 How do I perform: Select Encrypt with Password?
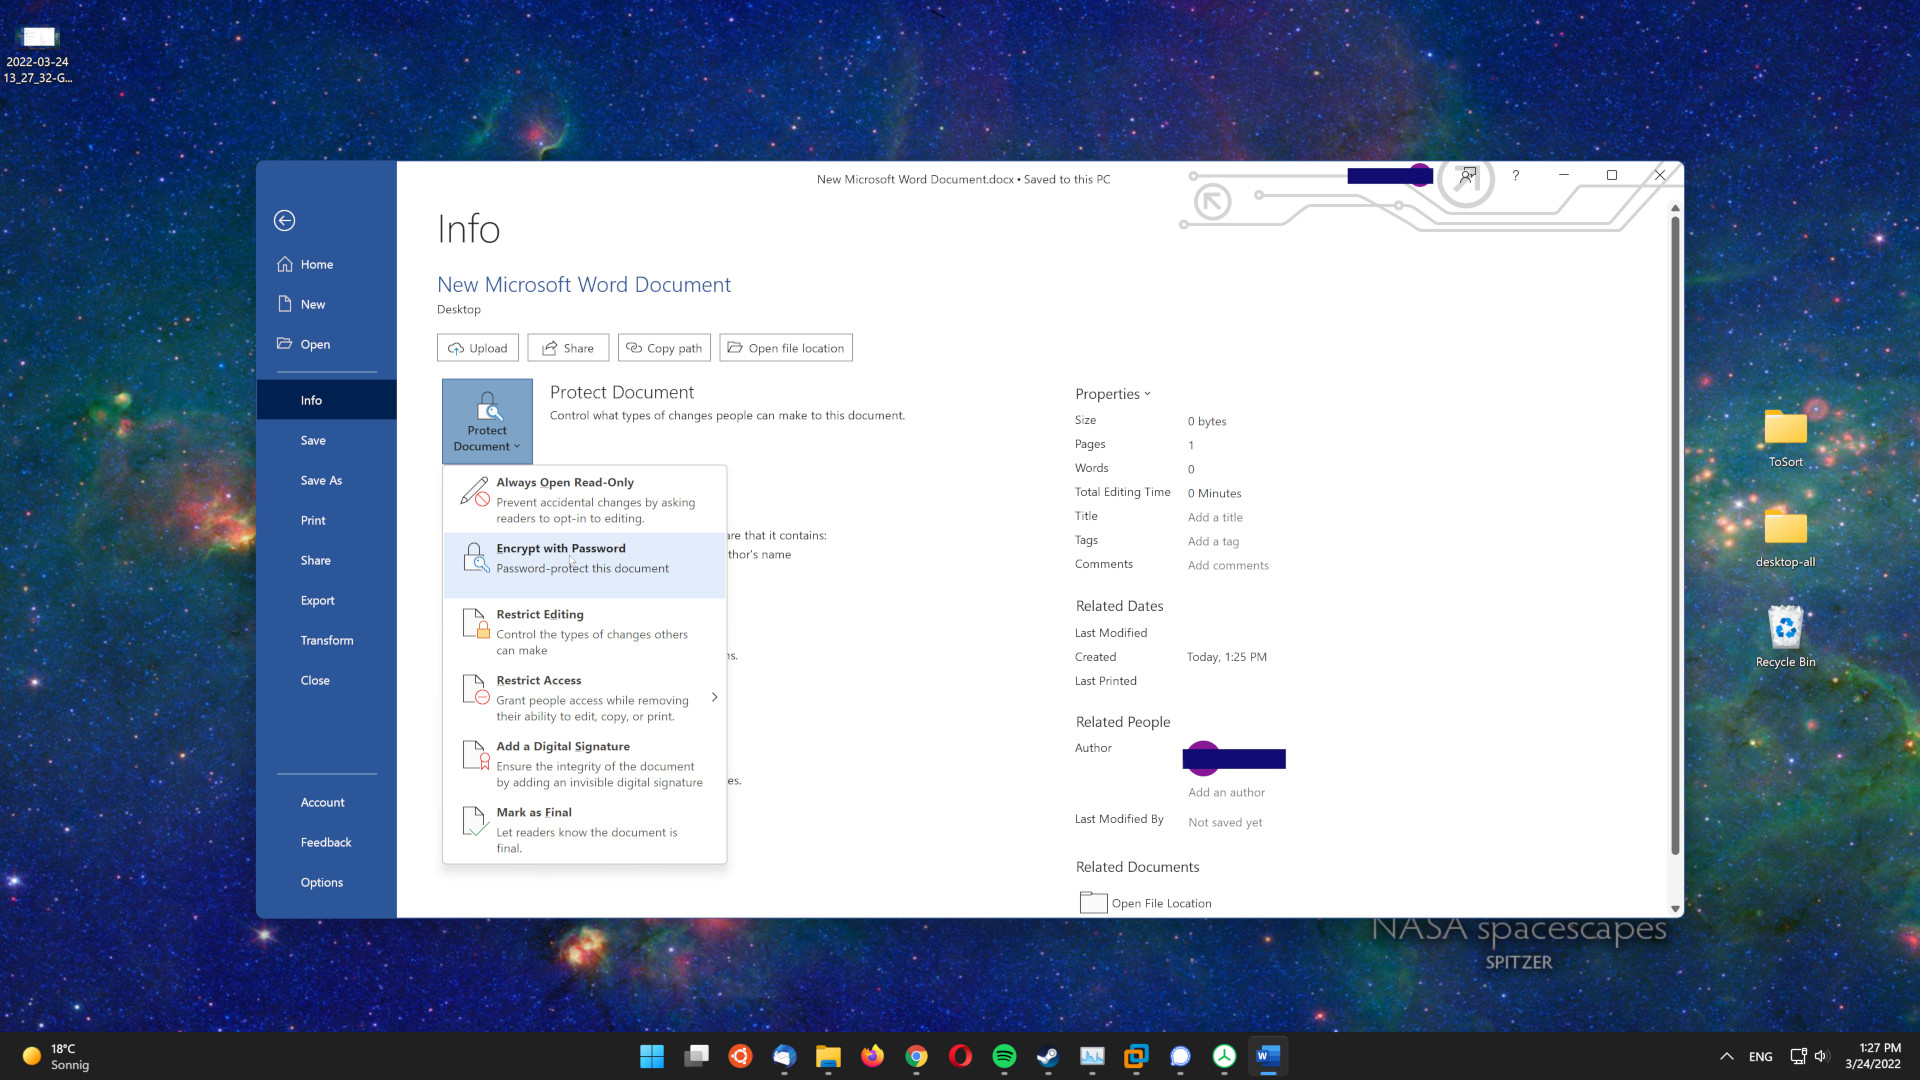(x=585, y=565)
